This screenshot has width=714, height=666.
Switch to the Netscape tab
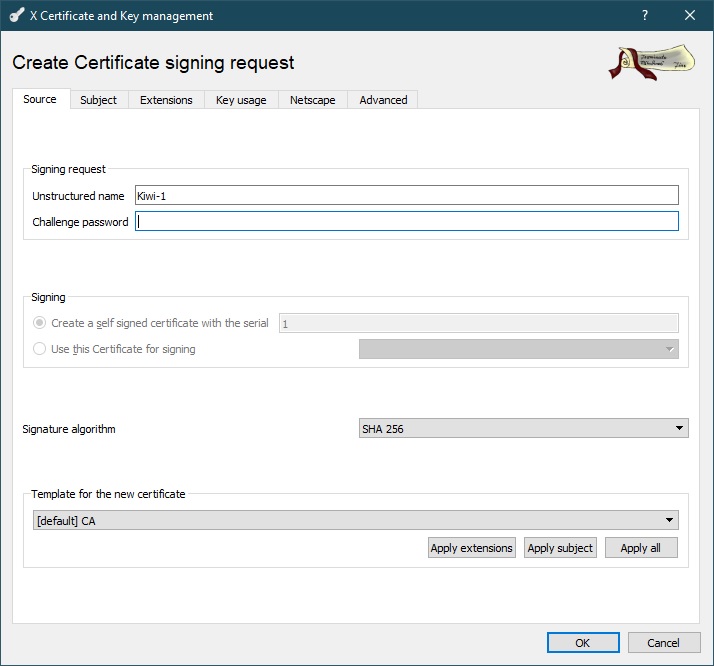[313, 100]
